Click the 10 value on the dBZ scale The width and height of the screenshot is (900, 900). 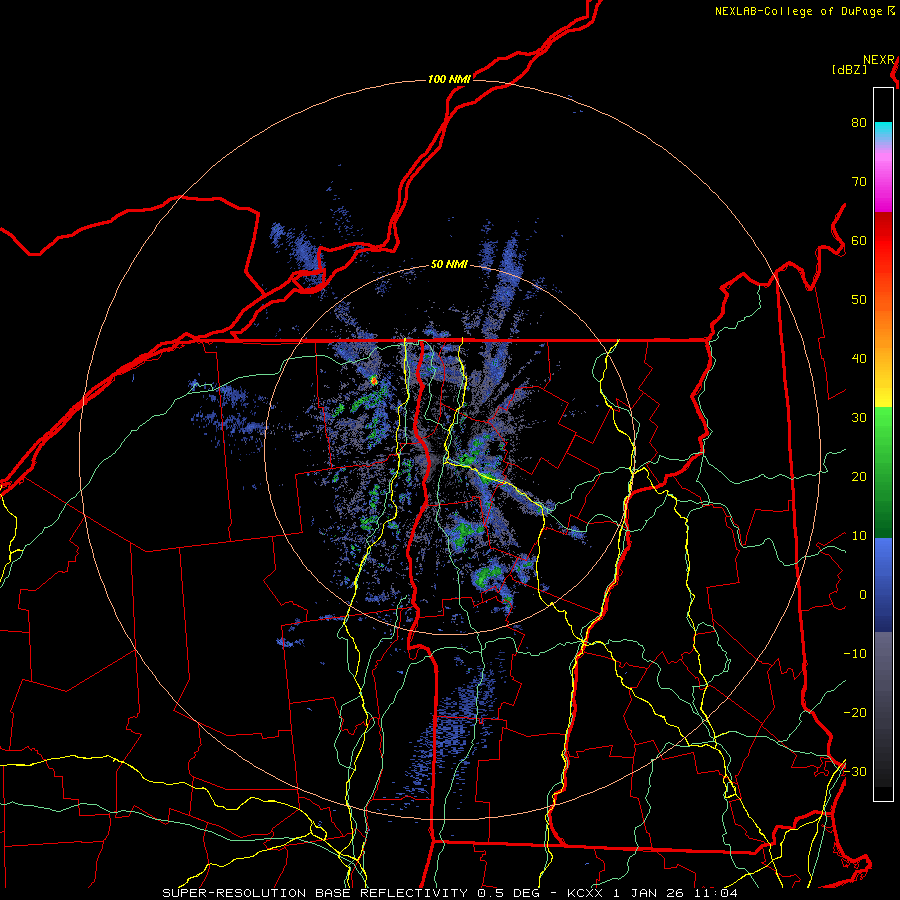click(859, 536)
